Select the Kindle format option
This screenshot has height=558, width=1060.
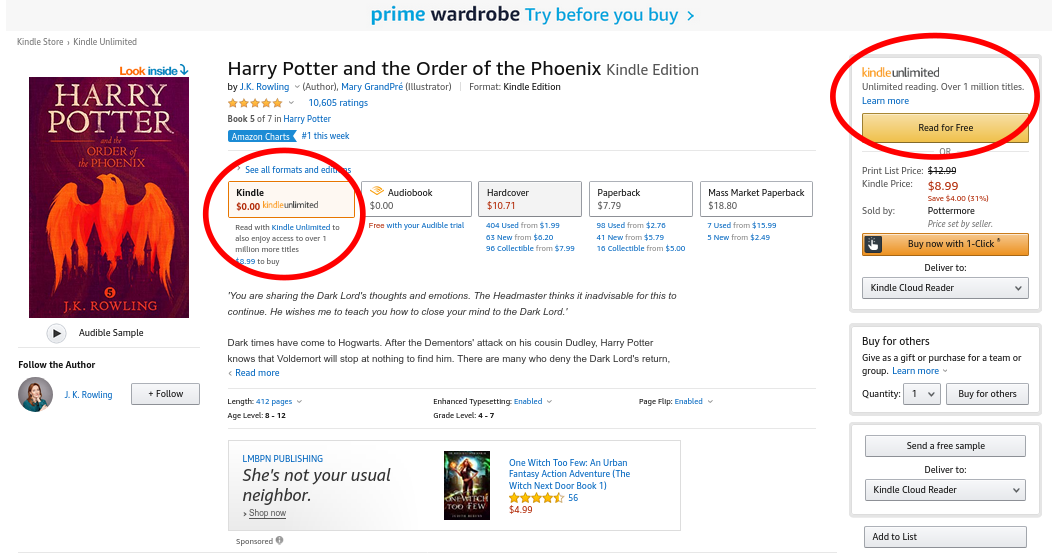291,199
